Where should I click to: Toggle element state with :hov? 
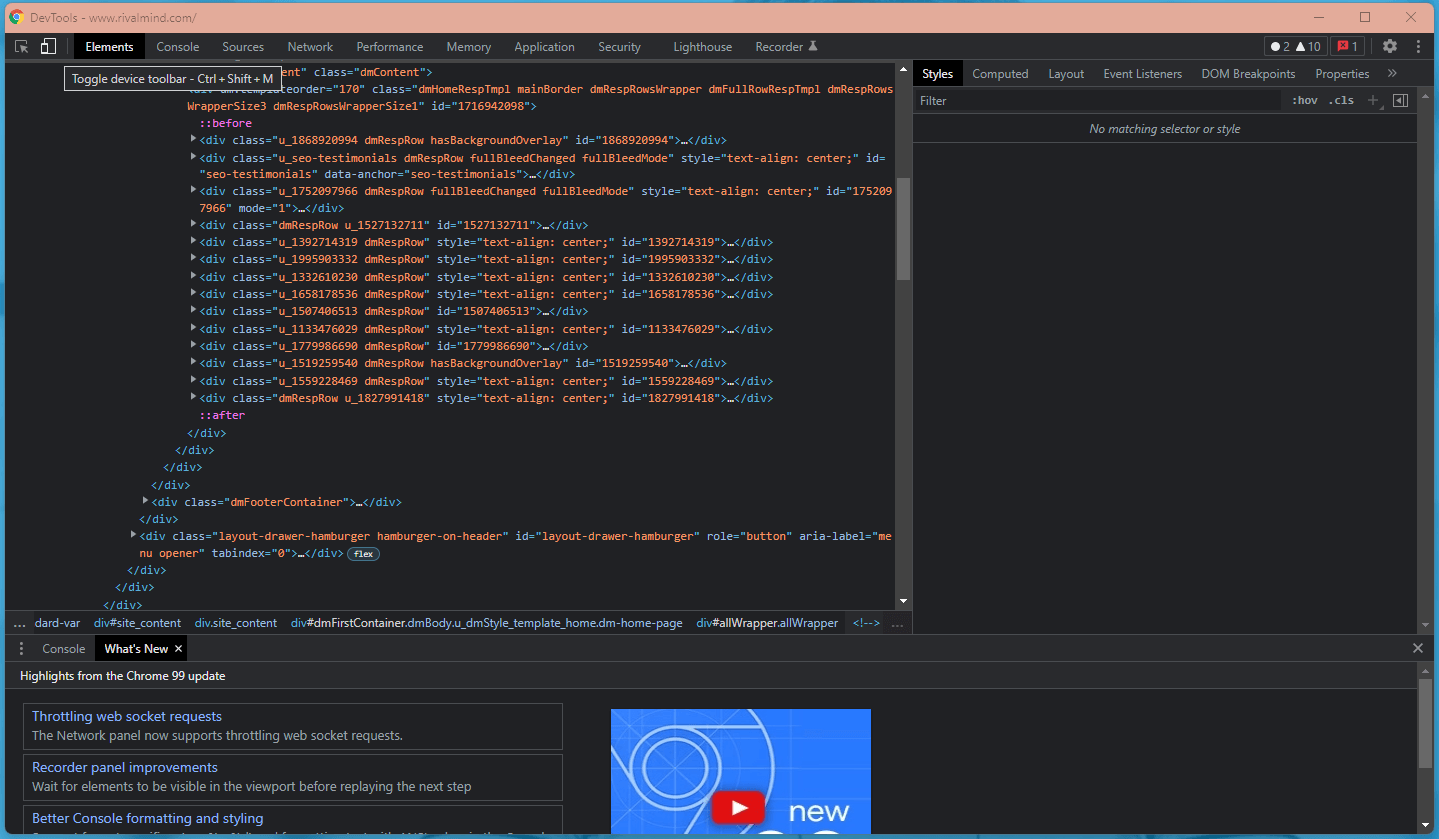(x=1305, y=100)
